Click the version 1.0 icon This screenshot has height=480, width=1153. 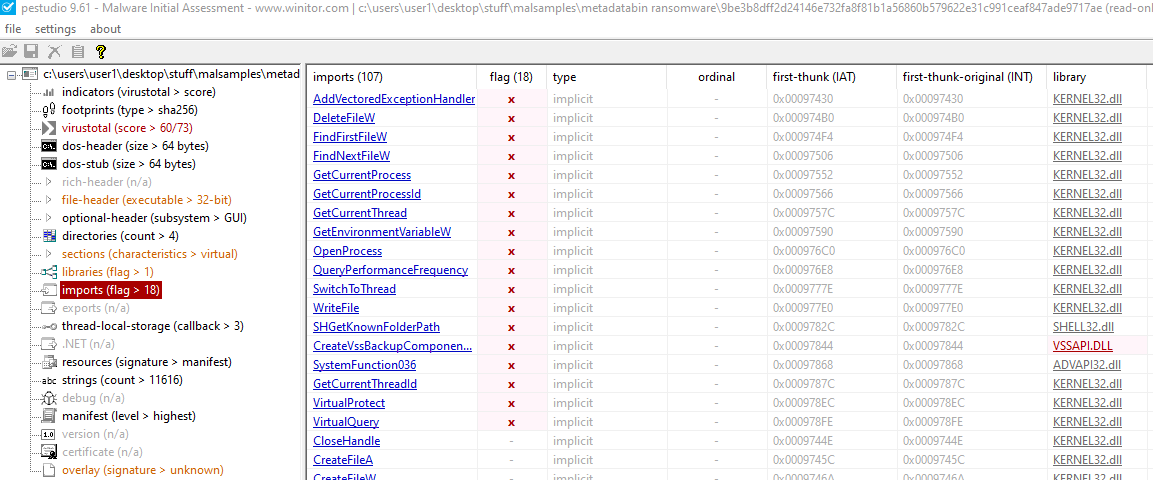point(49,434)
